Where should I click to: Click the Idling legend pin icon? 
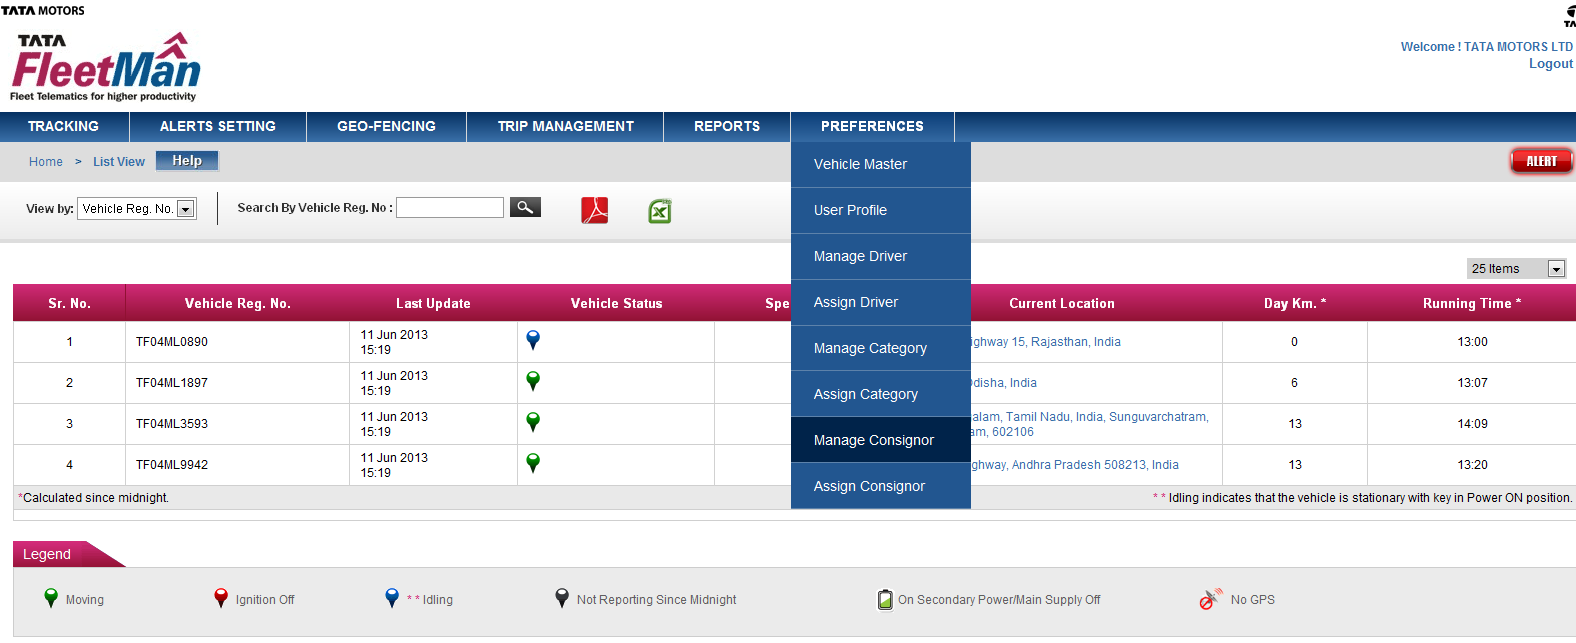coord(392,598)
